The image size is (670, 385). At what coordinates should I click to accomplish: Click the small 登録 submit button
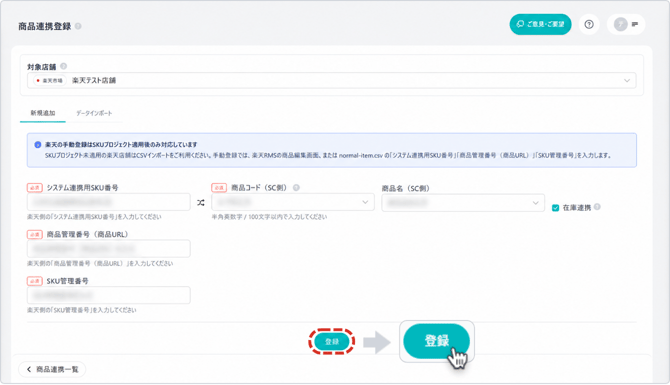click(x=332, y=341)
